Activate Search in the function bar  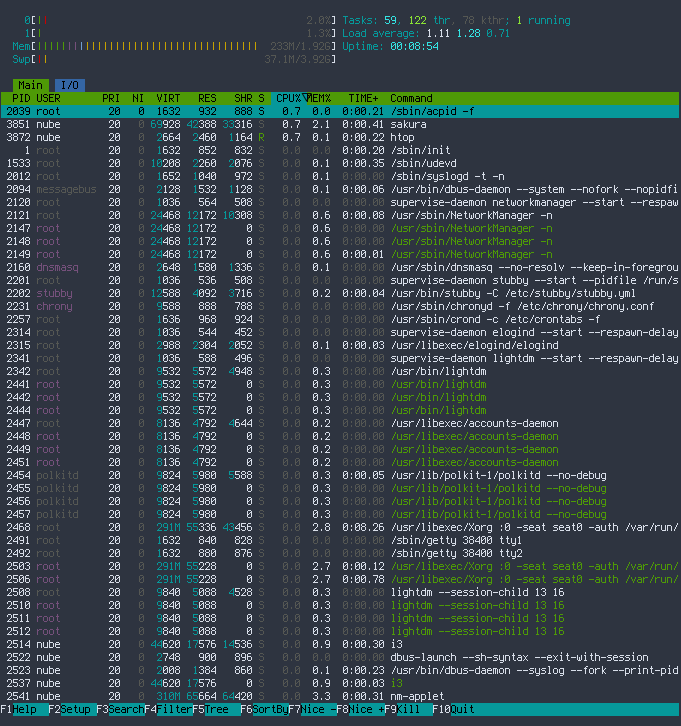121,709
